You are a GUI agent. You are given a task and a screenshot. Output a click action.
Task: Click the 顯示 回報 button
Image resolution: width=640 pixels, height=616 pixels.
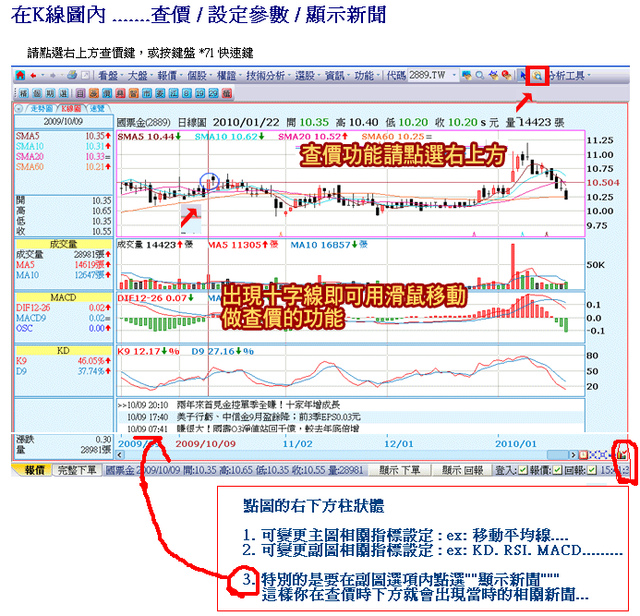pyautogui.click(x=462, y=470)
